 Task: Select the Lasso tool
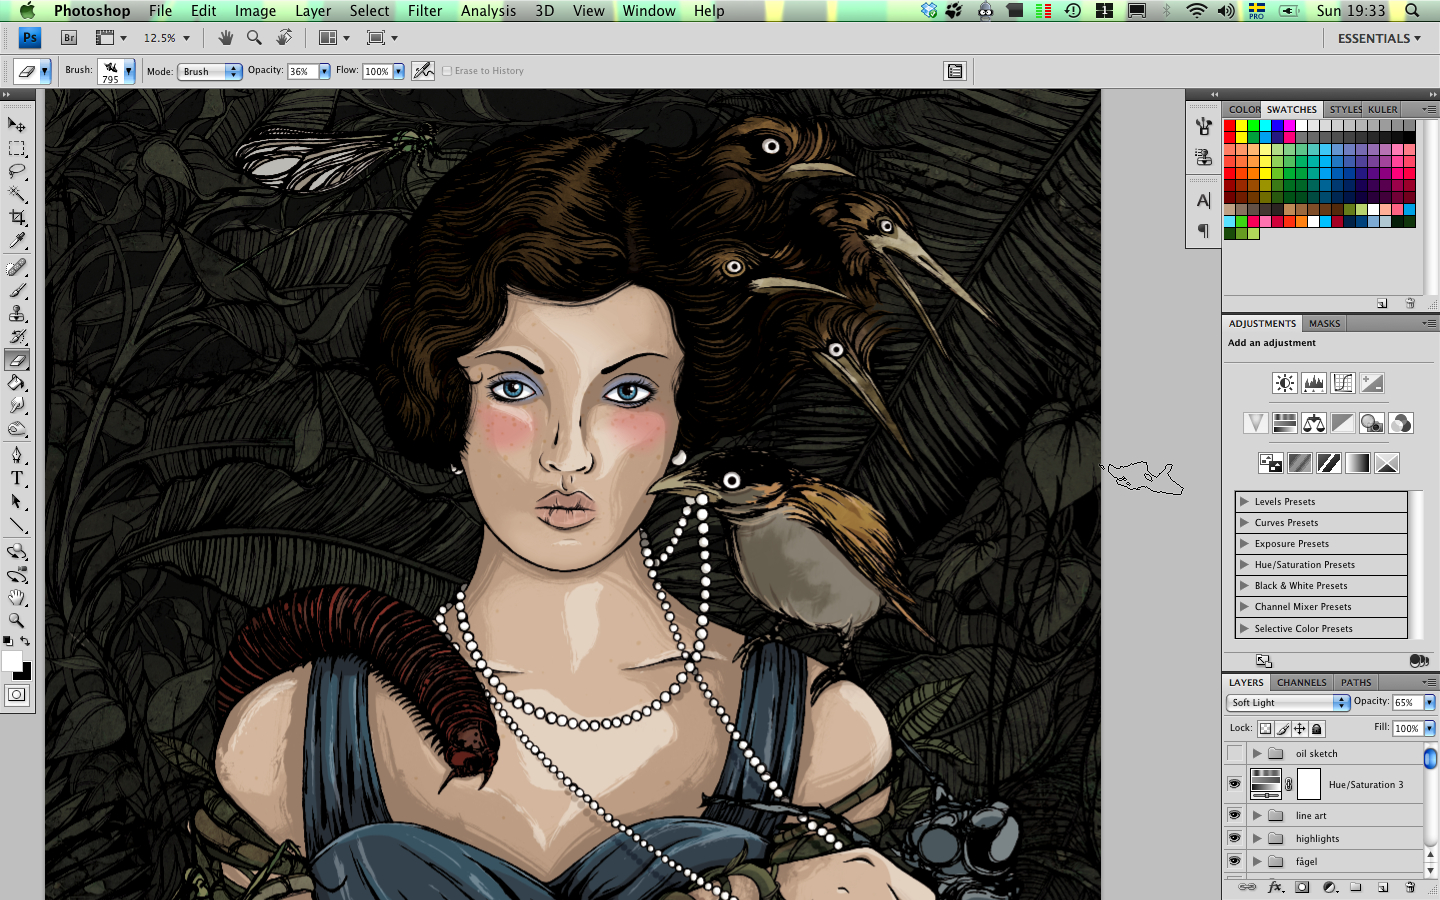pyautogui.click(x=17, y=171)
